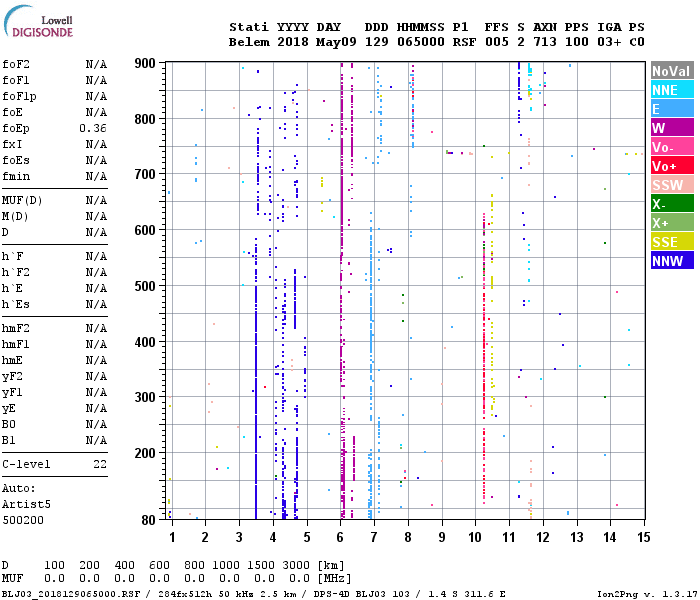Select the NoVal legend swatch

(x=672, y=71)
